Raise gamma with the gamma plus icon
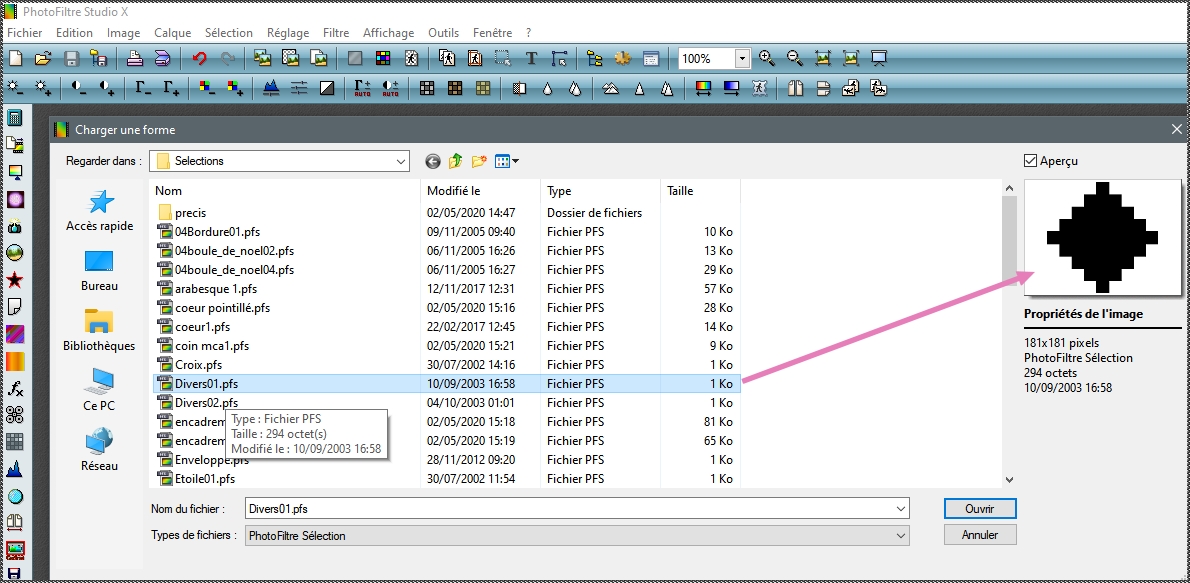 click(x=172, y=89)
